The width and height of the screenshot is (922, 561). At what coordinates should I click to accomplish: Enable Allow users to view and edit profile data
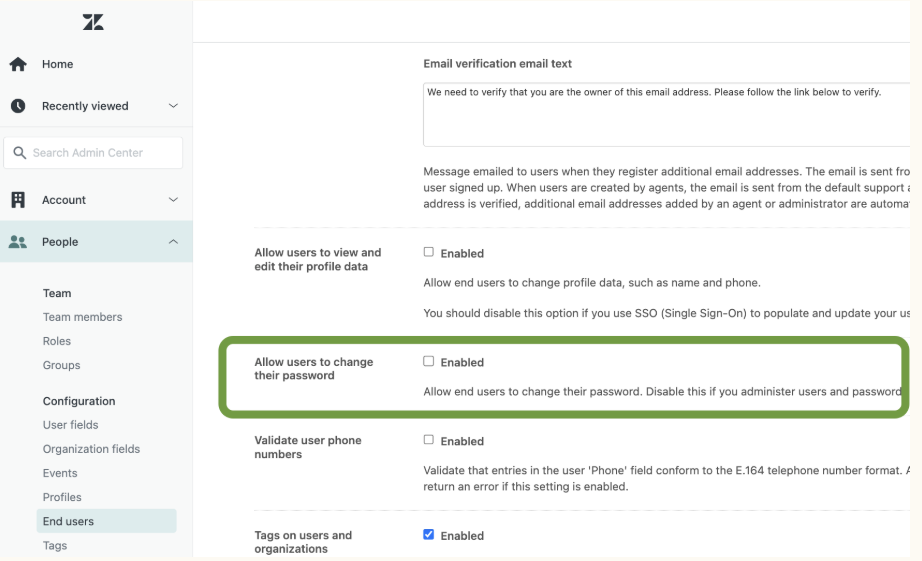(429, 253)
